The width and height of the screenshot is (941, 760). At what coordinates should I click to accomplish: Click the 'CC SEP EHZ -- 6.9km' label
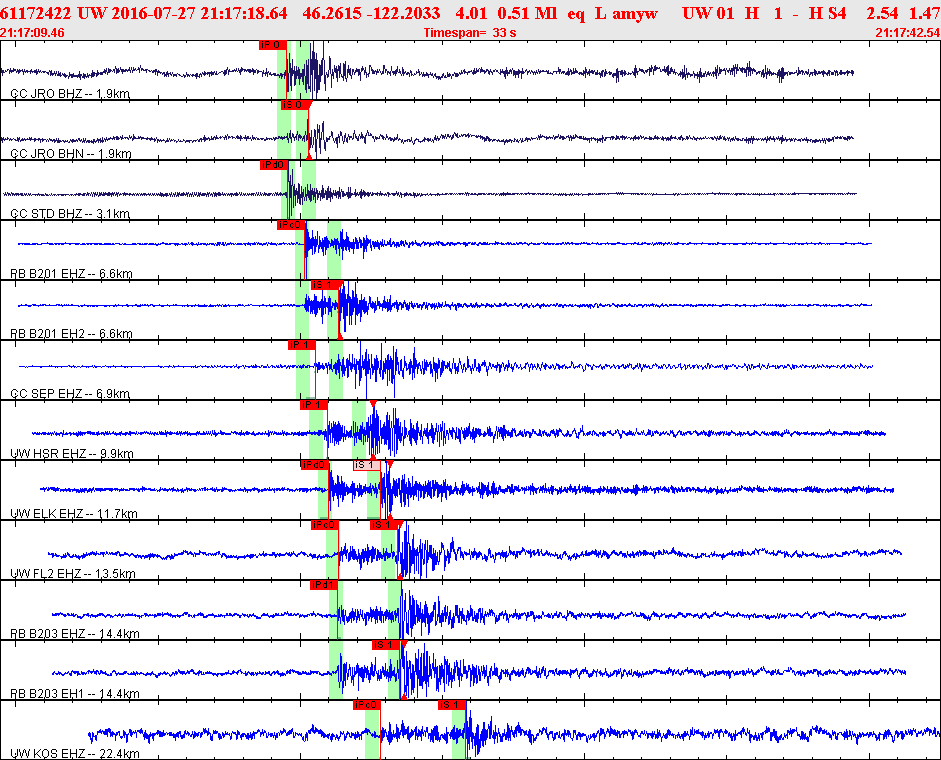[x=70, y=394]
